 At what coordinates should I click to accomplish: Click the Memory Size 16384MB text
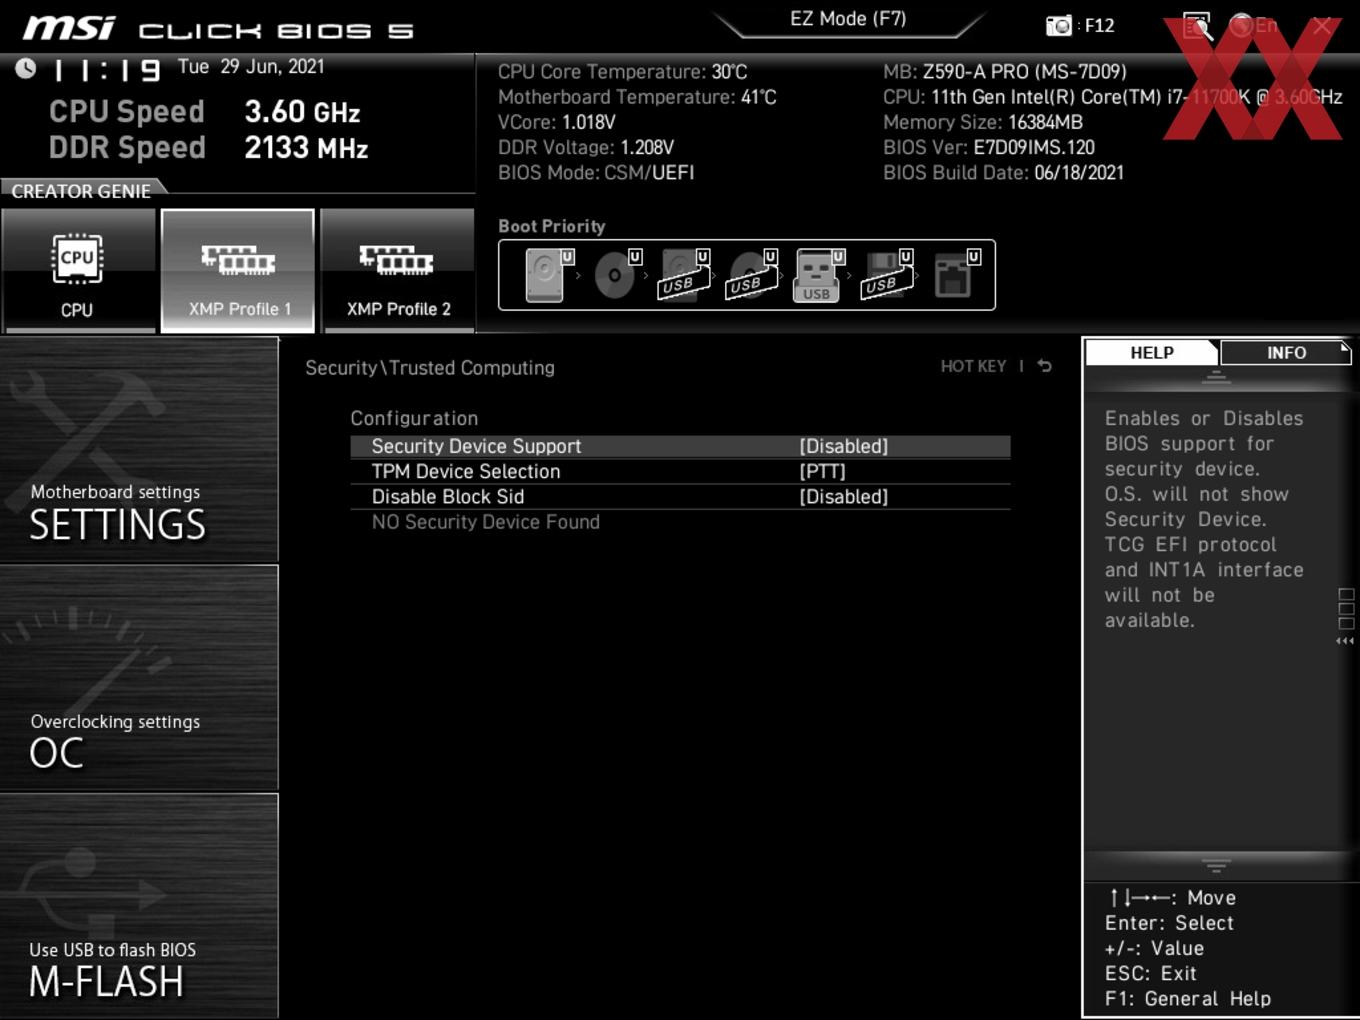point(983,122)
